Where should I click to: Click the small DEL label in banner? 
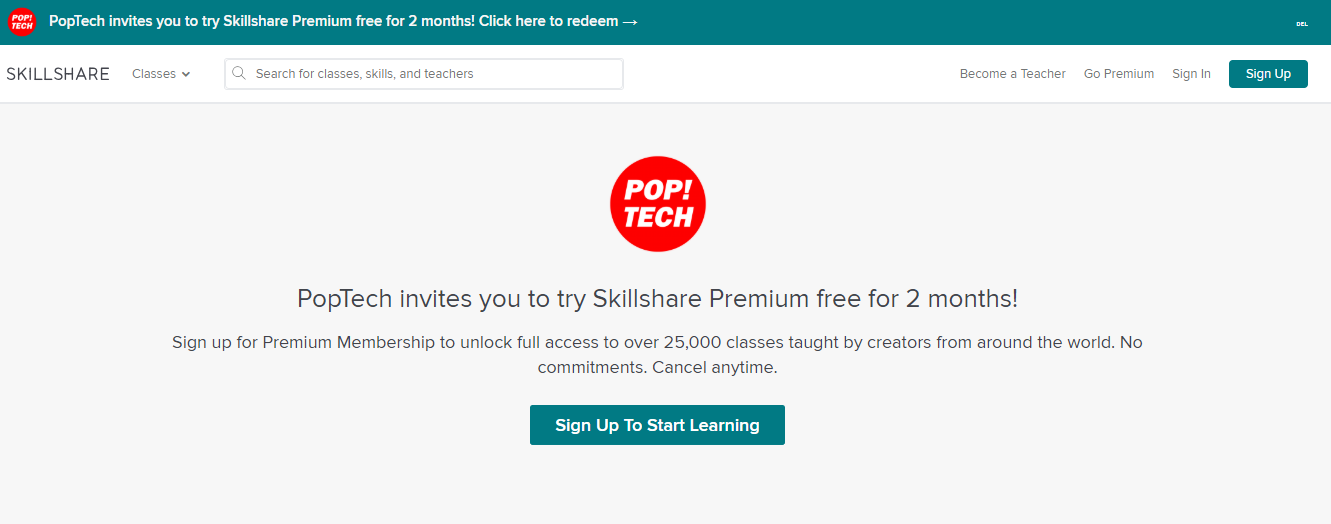pos(1302,23)
